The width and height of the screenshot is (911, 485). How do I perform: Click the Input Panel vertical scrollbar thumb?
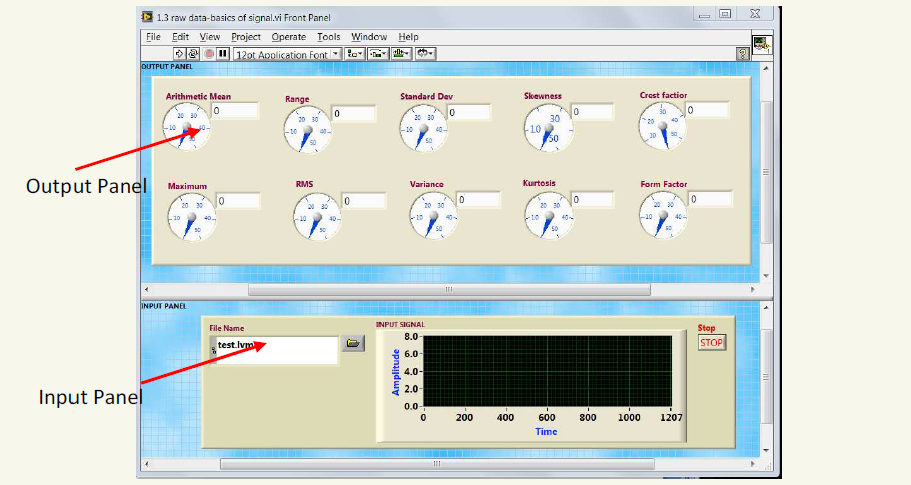(x=766, y=377)
